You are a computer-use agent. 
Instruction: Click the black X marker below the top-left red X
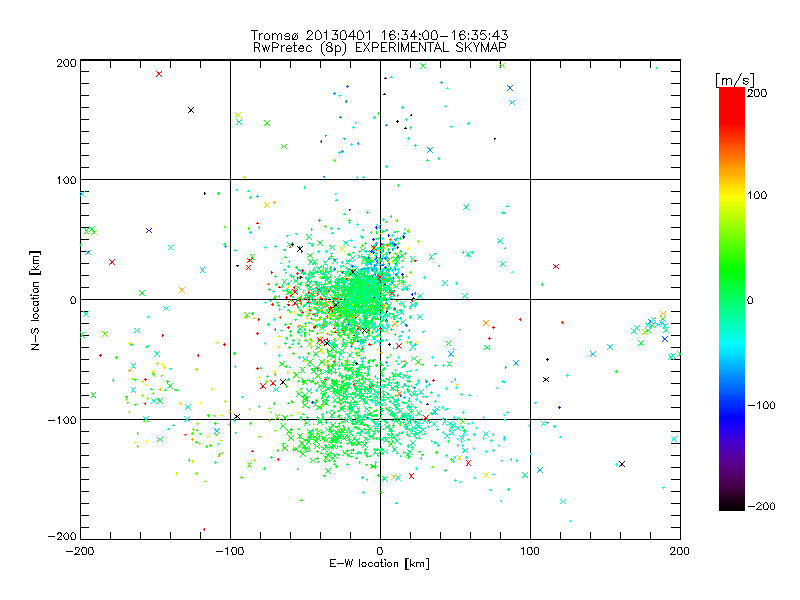point(191,110)
